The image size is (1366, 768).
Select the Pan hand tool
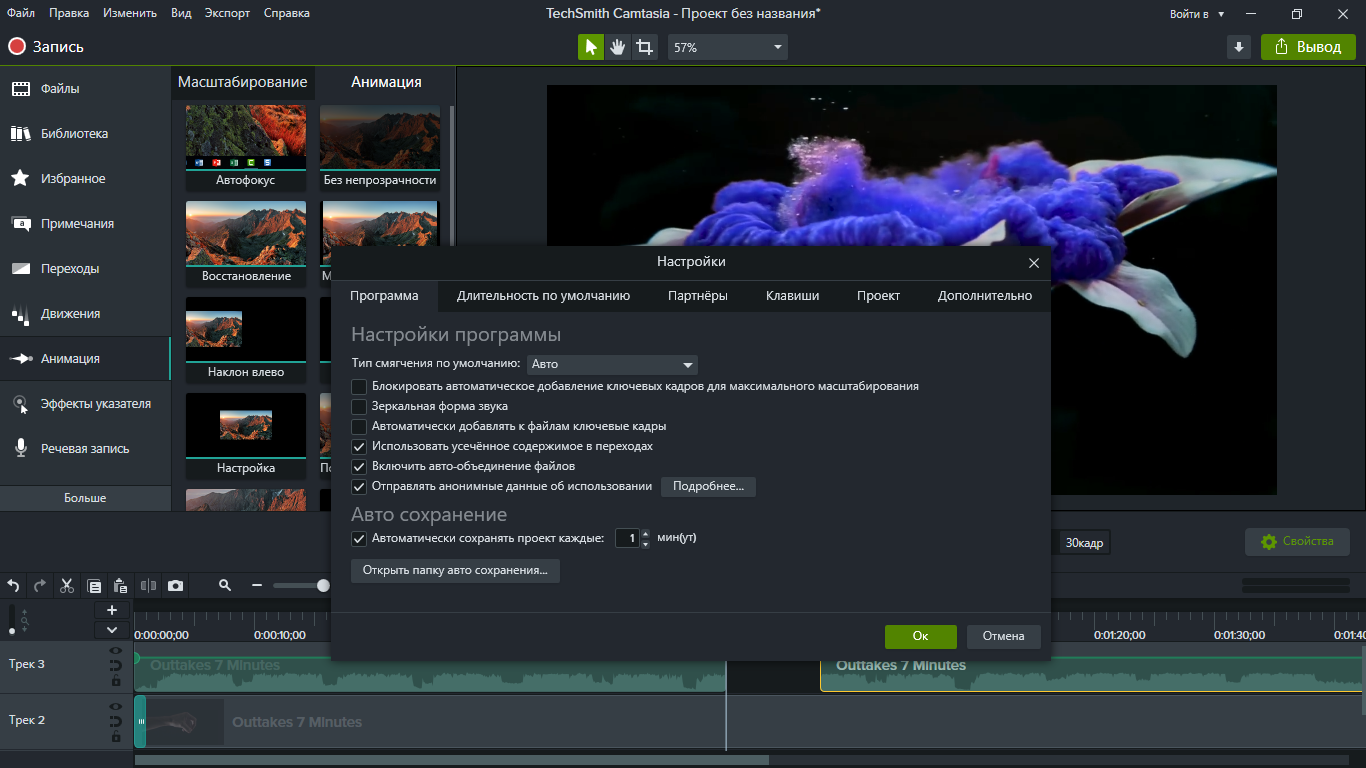click(618, 47)
